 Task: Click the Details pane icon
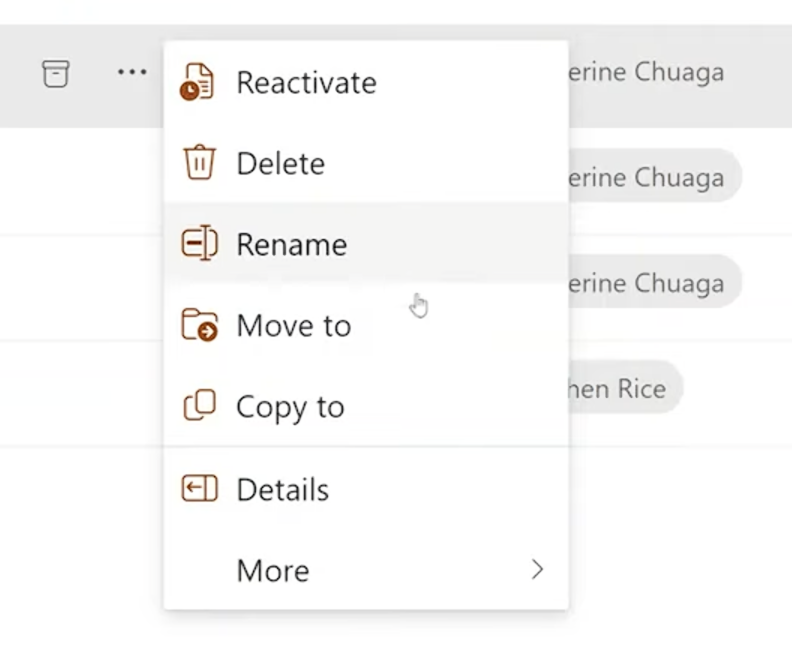(x=200, y=488)
